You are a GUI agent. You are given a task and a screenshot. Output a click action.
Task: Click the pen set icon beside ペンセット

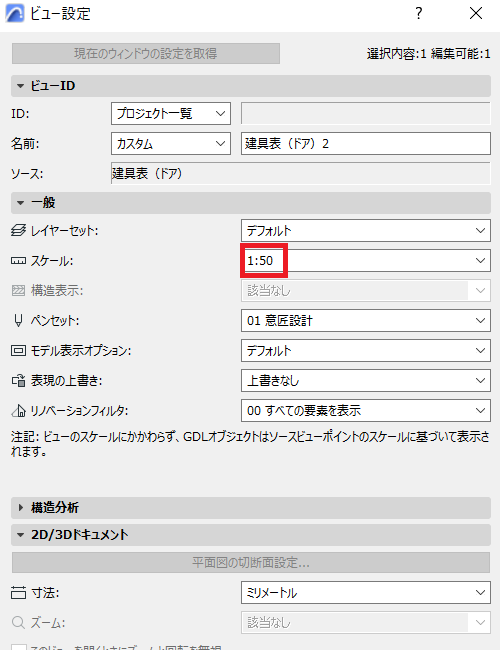pos(18,320)
